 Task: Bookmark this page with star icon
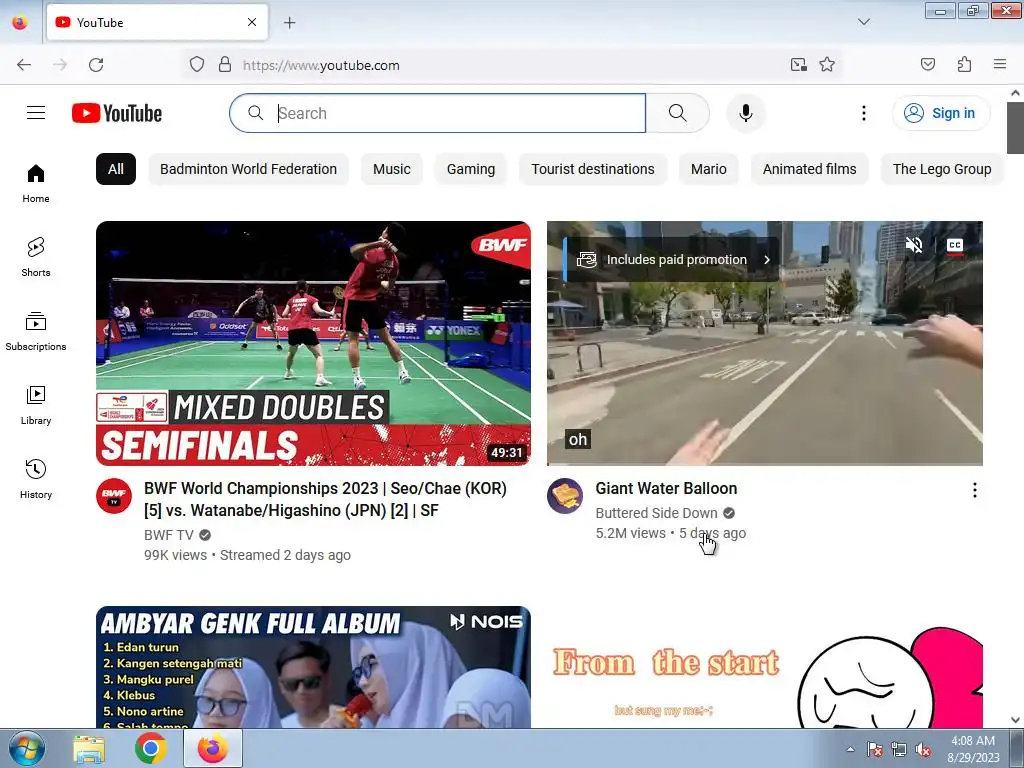pyautogui.click(x=827, y=65)
